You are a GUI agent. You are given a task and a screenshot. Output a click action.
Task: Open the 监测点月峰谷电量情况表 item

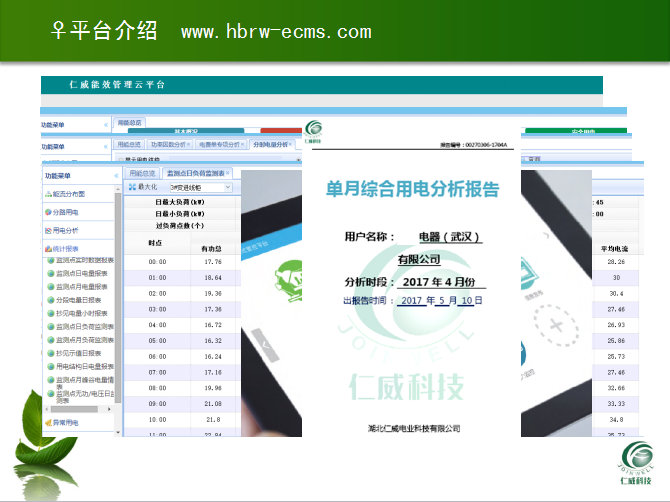[85, 382]
